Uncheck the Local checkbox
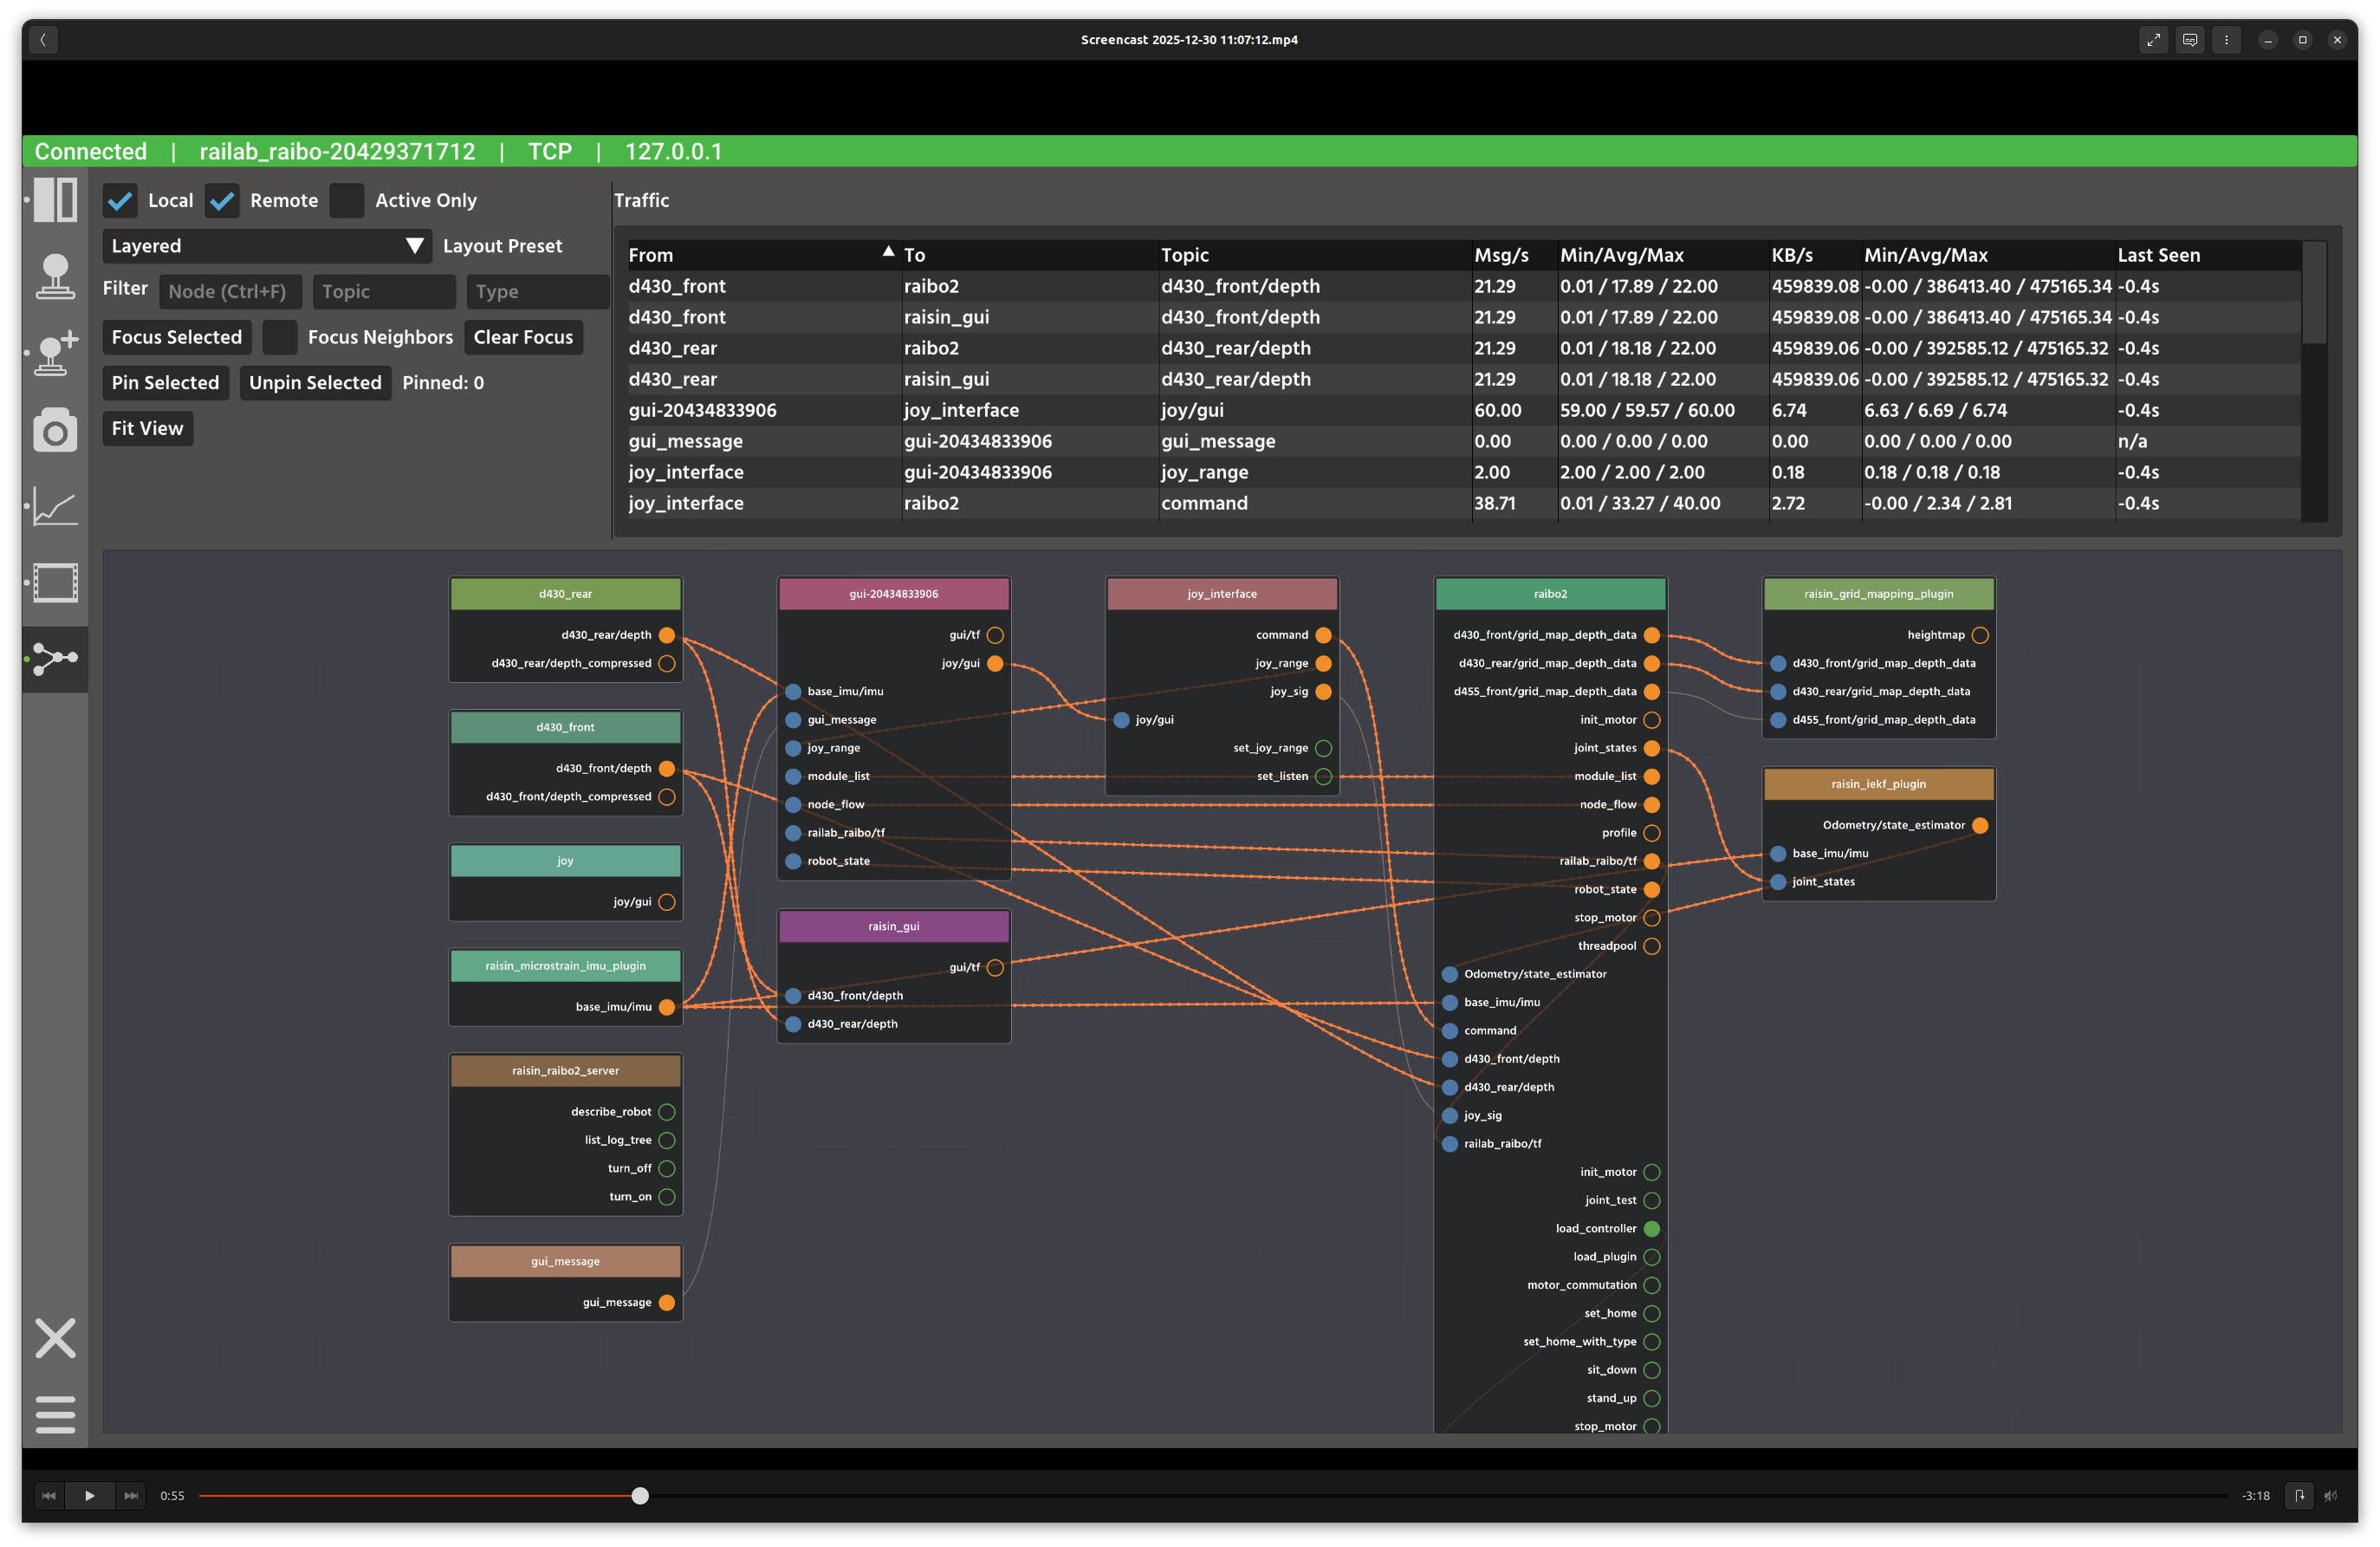Image resolution: width=2380 pixels, height=1547 pixels. coord(121,201)
